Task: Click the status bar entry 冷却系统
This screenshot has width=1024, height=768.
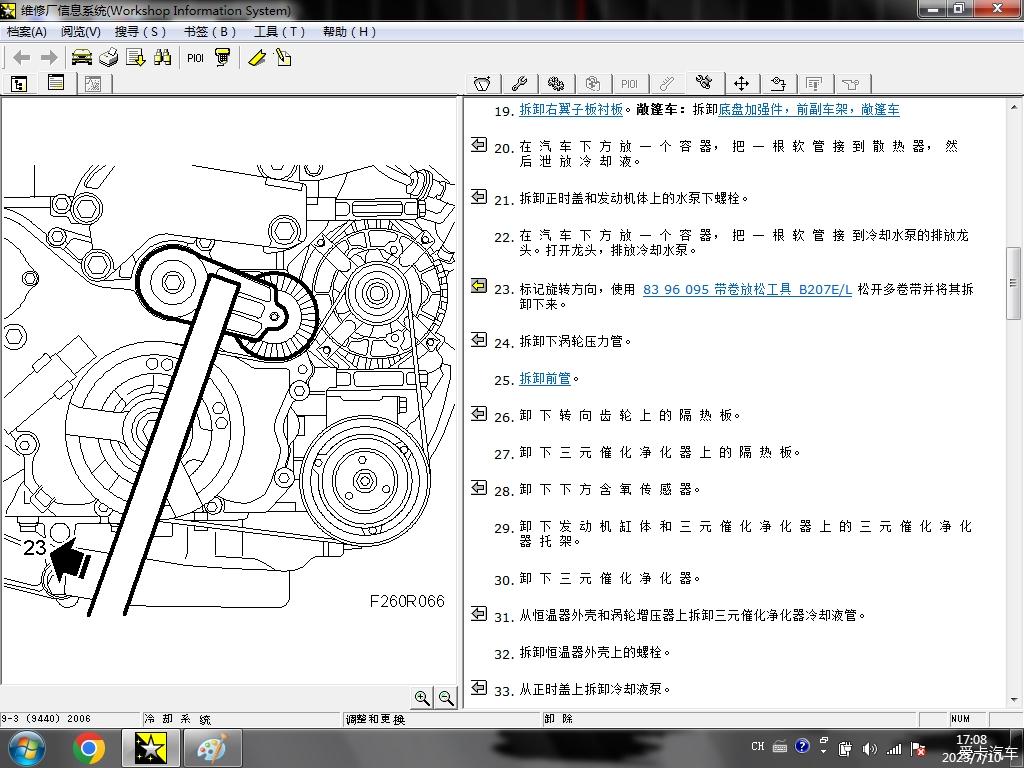Action: click(178, 719)
